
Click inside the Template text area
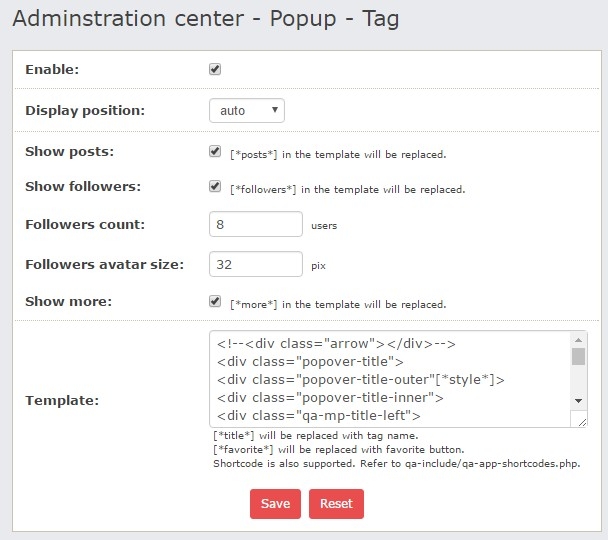pyautogui.click(x=390, y=379)
